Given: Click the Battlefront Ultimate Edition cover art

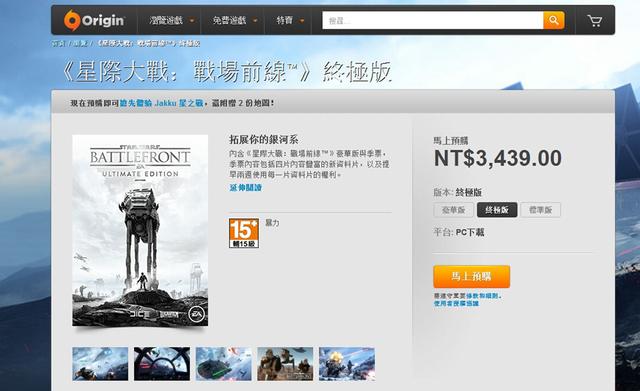Looking at the screenshot, I should [x=140, y=231].
